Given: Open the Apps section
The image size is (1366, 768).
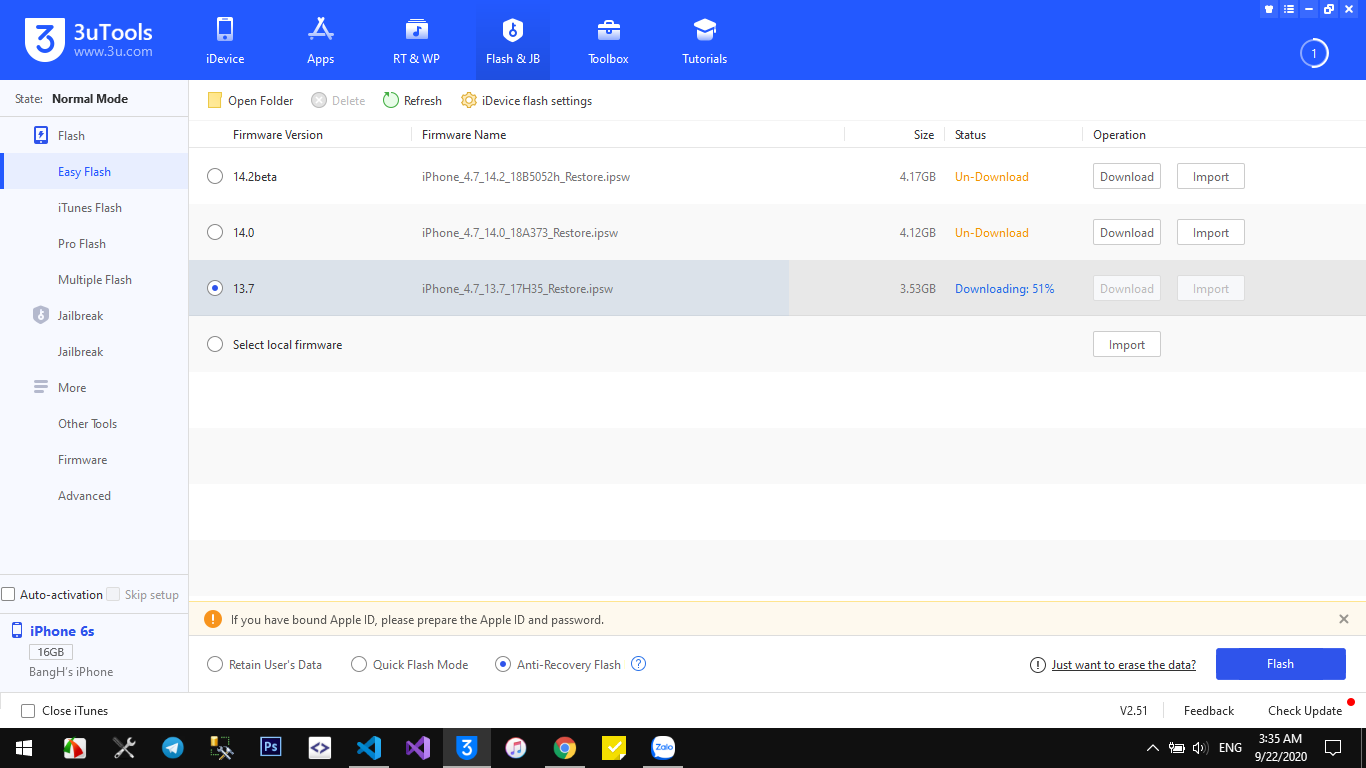Looking at the screenshot, I should point(320,41).
